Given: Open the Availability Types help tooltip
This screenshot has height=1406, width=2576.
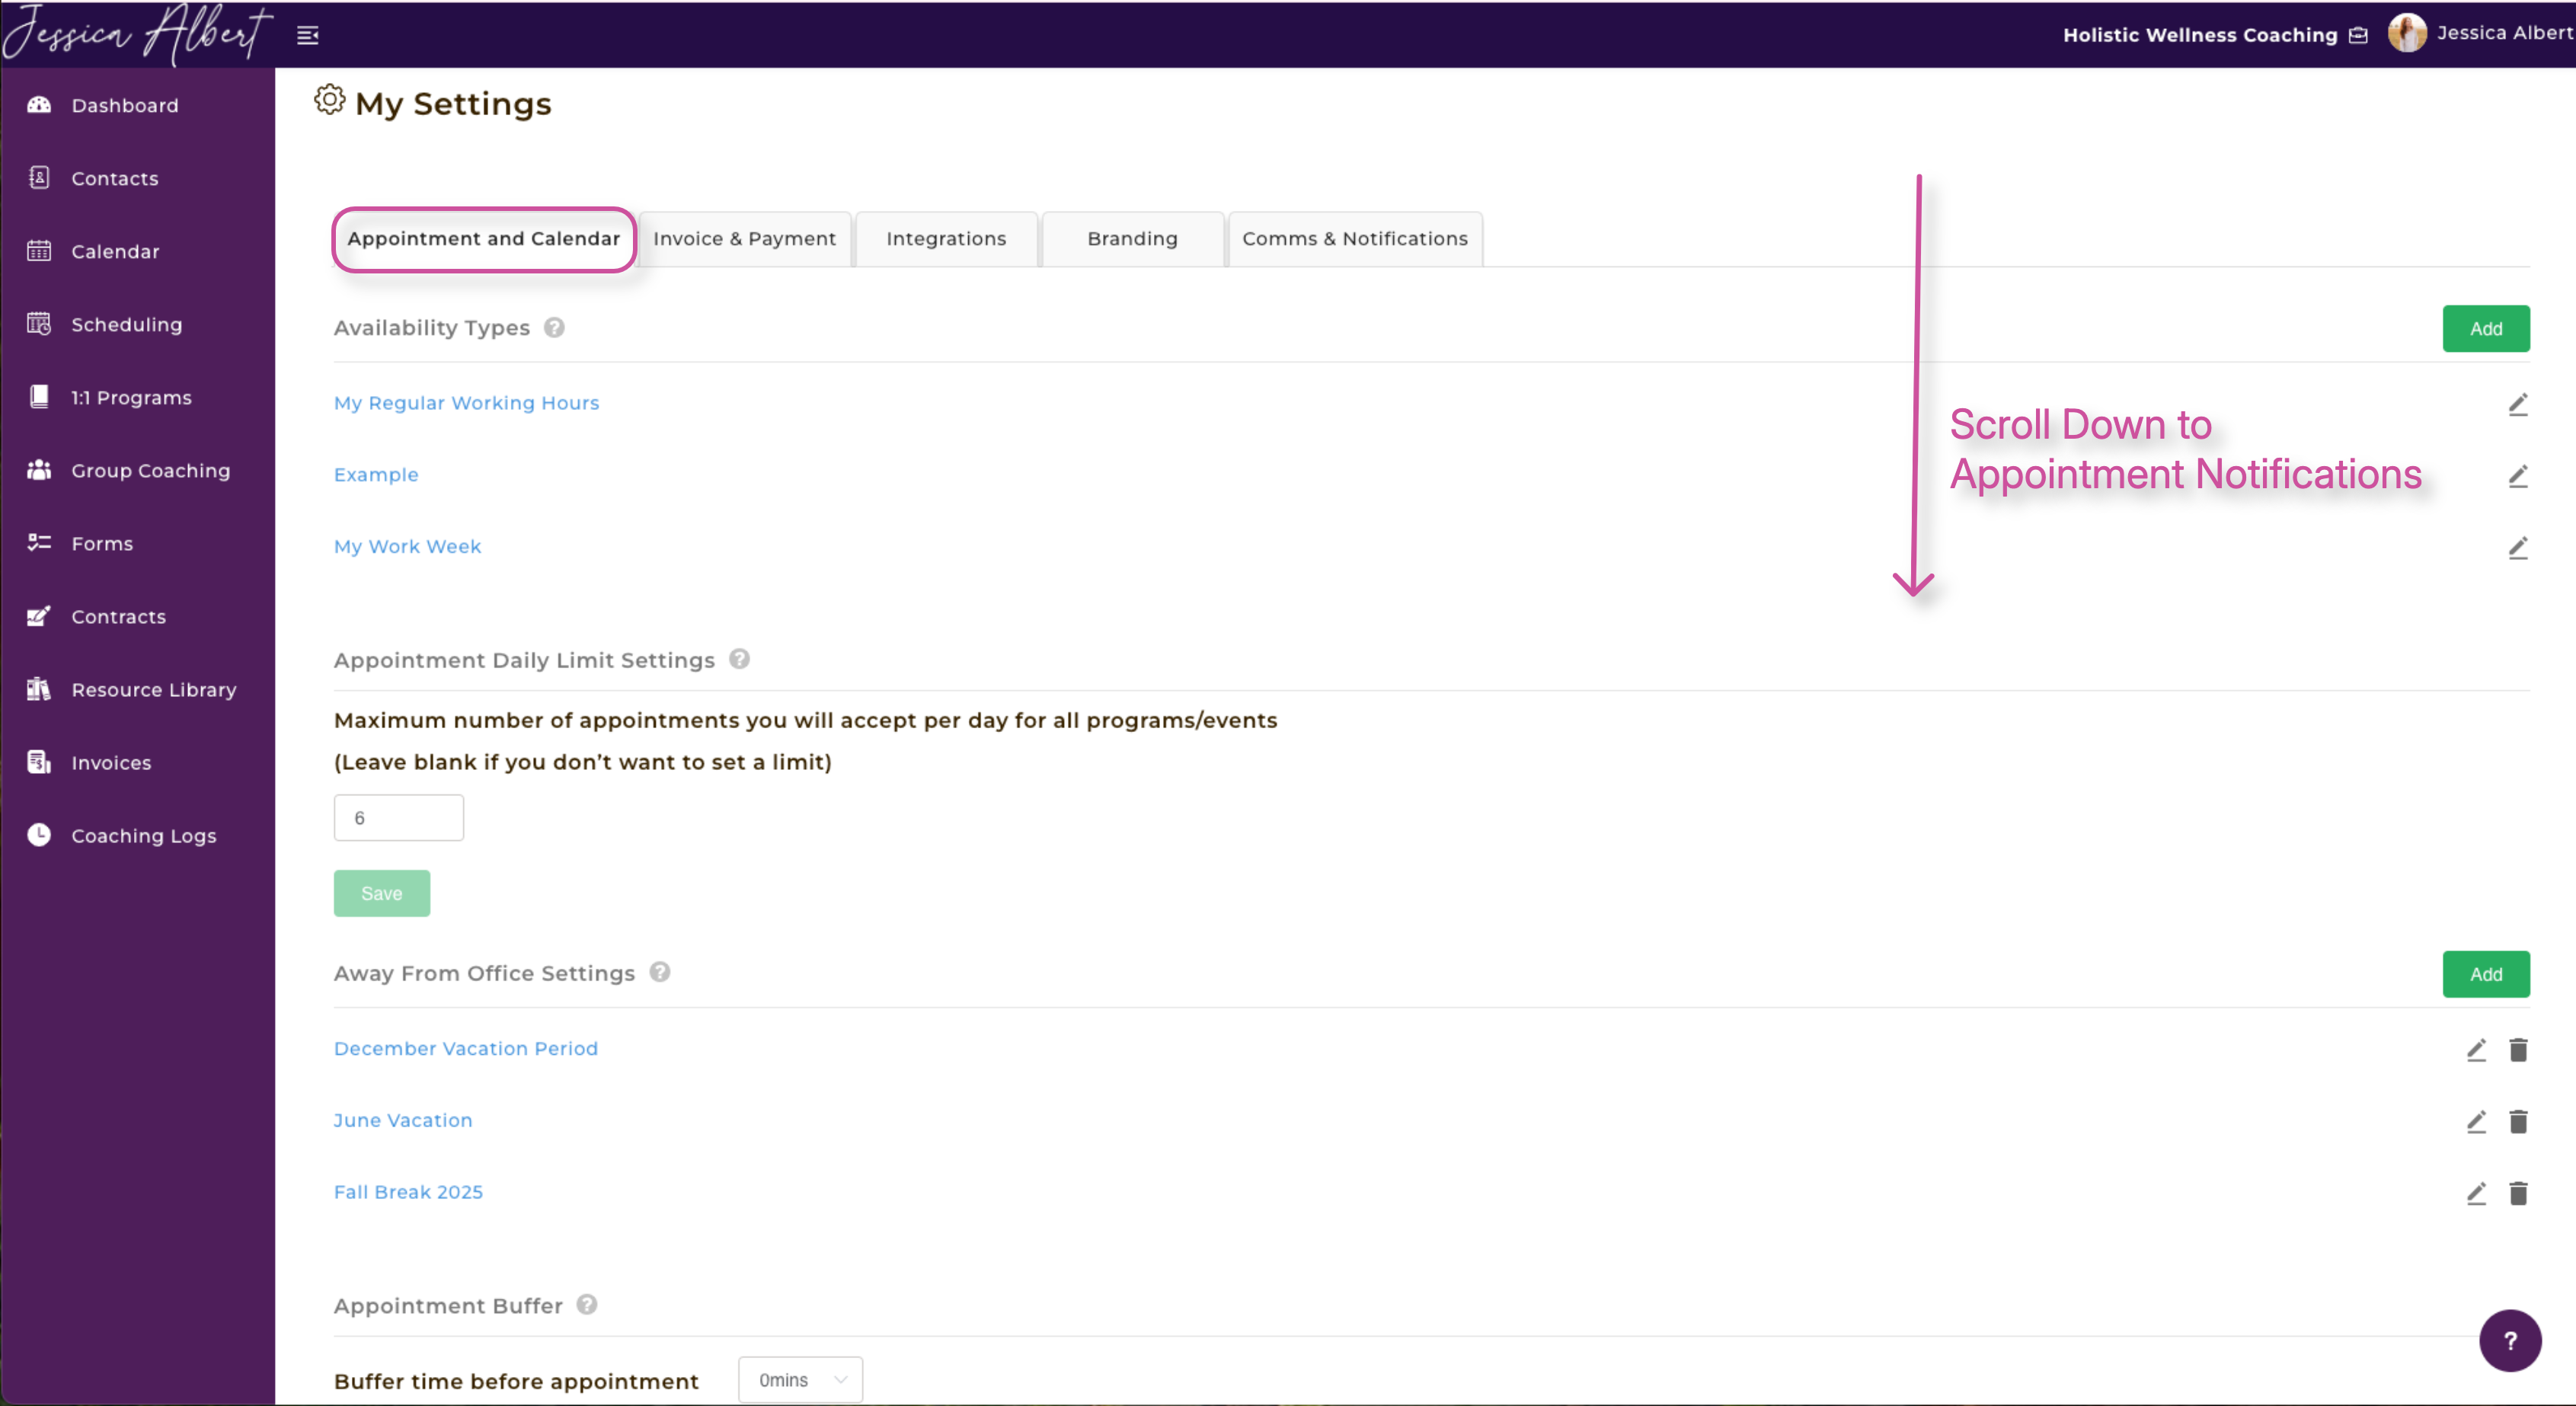Looking at the screenshot, I should (x=554, y=328).
